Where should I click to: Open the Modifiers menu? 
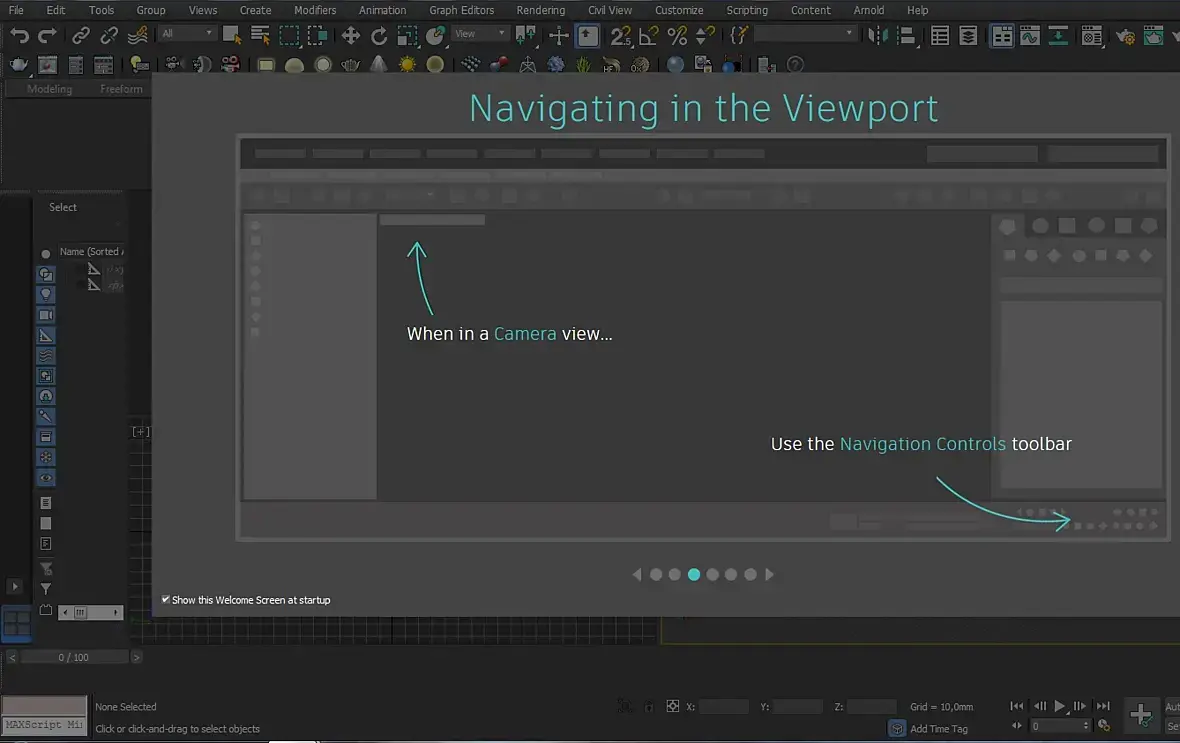pos(315,10)
